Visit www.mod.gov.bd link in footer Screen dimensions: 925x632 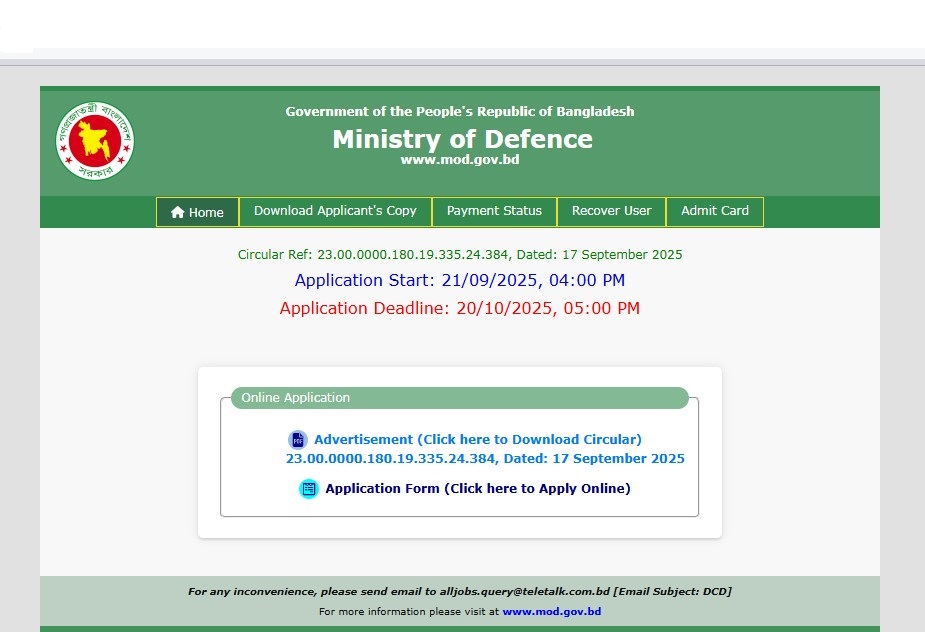pyautogui.click(x=551, y=611)
